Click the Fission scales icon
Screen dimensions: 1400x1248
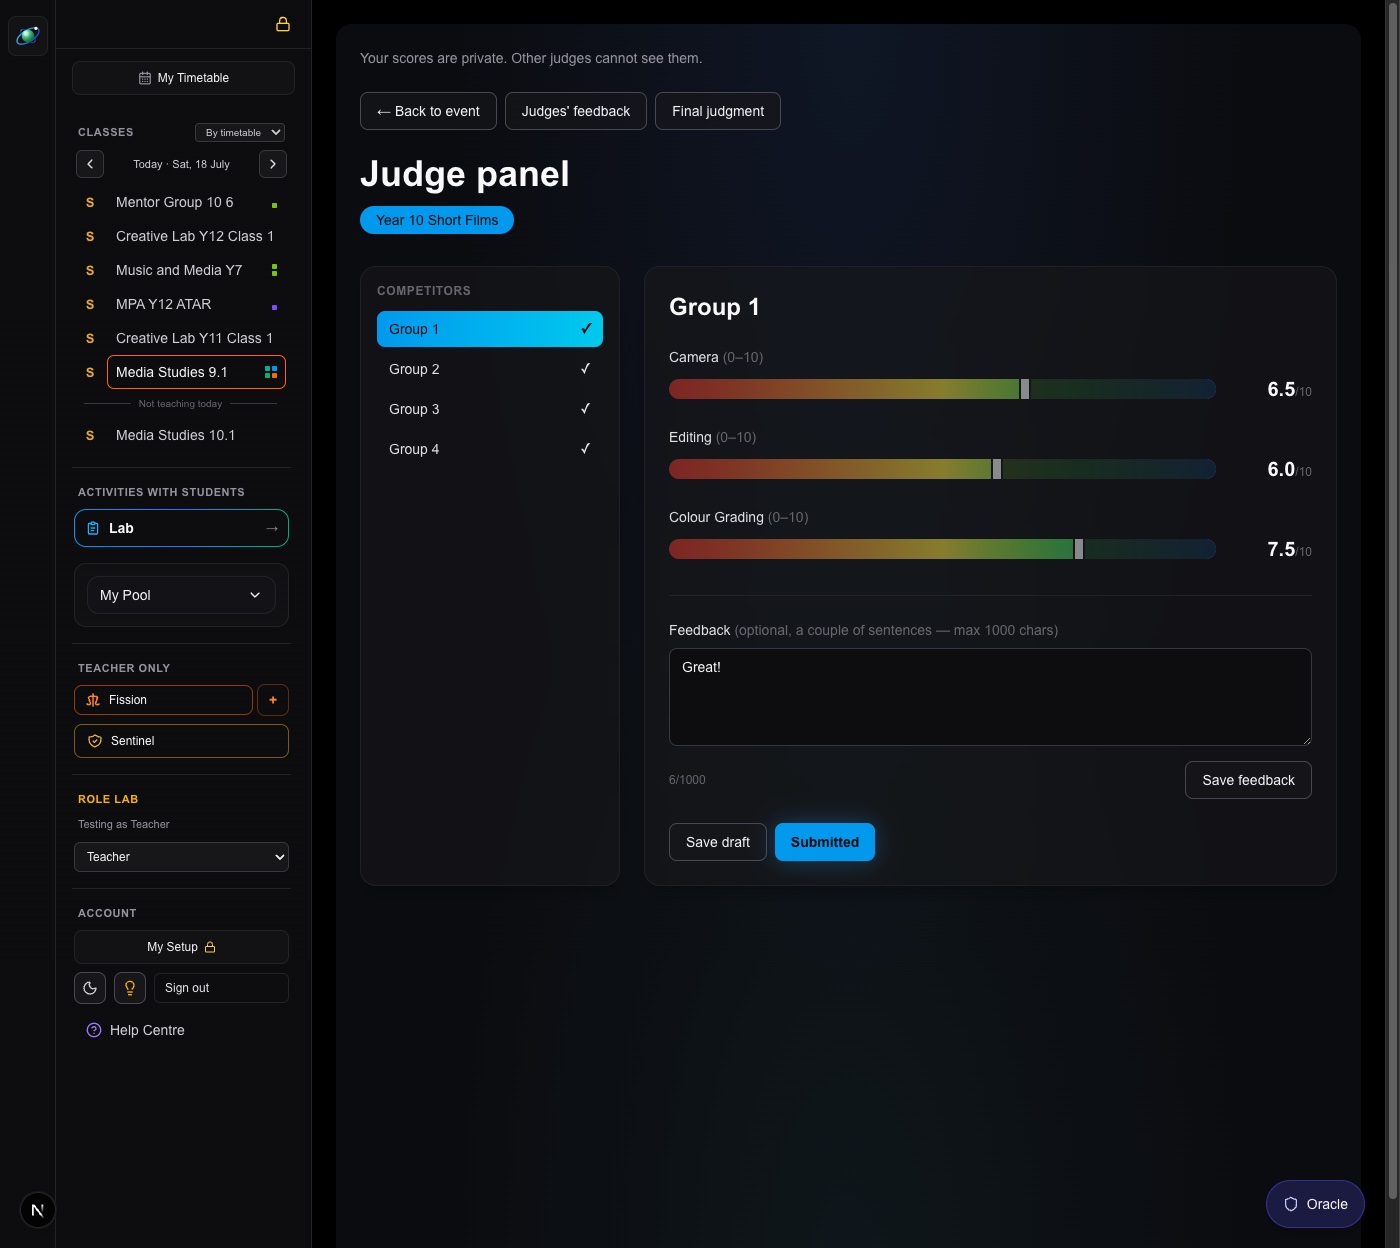point(93,700)
